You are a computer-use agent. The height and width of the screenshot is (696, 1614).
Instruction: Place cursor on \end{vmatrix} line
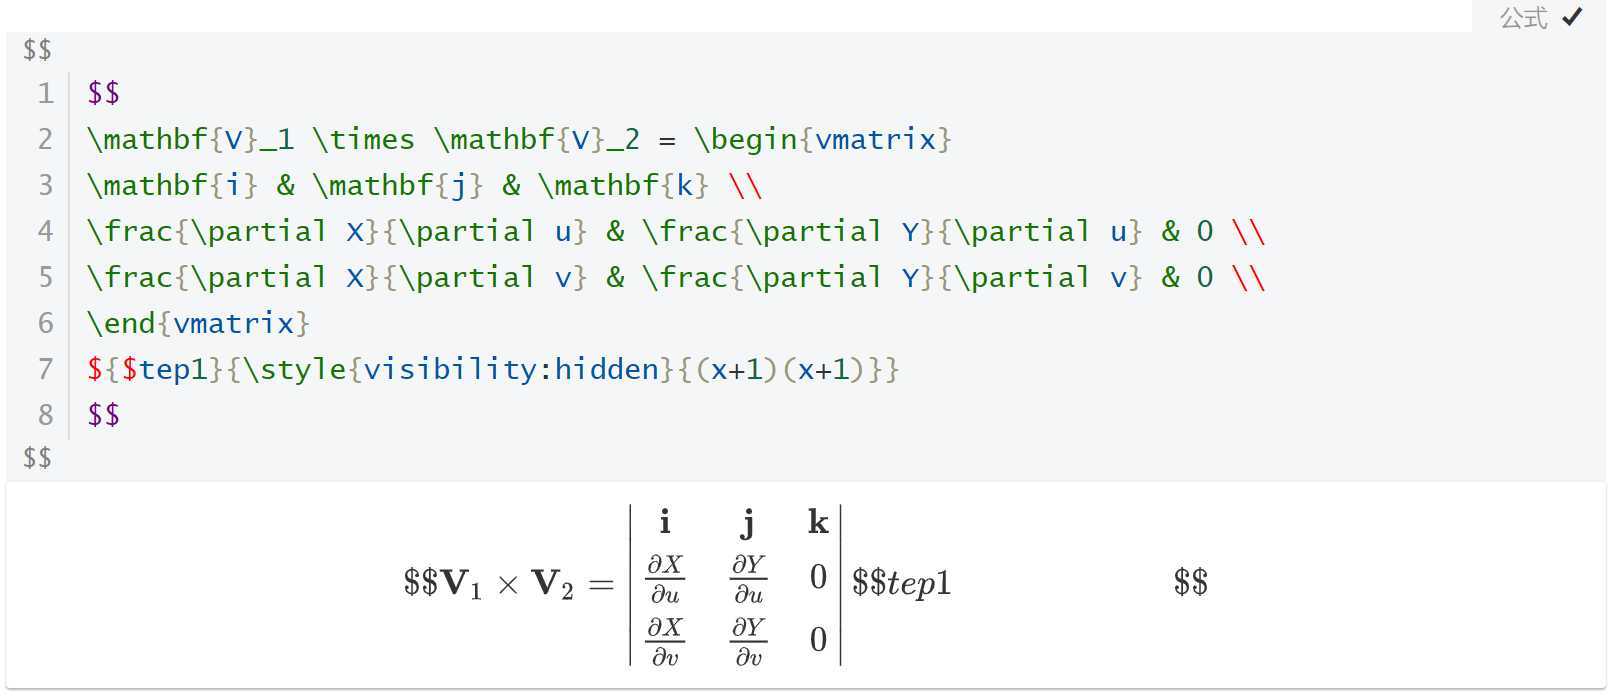[199, 323]
